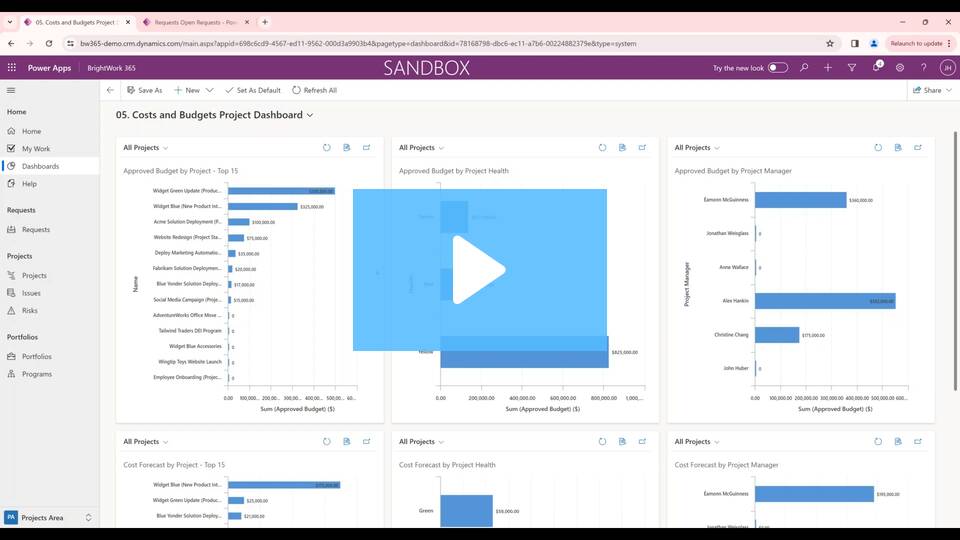960x540 pixels.
Task: Refresh the Approved Budget by Project Manager chart
Action: pos(878,148)
